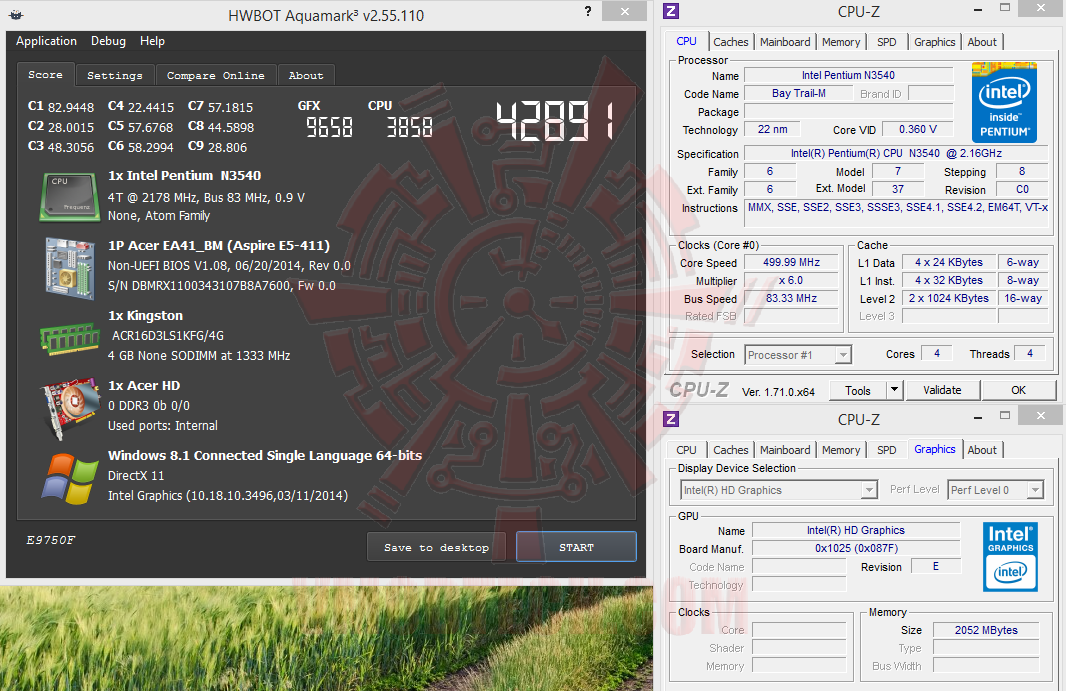This screenshot has height=691, width=1066.
Task: Click the E9750F code text
Action: pyautogui.click(x=51, y=540)
